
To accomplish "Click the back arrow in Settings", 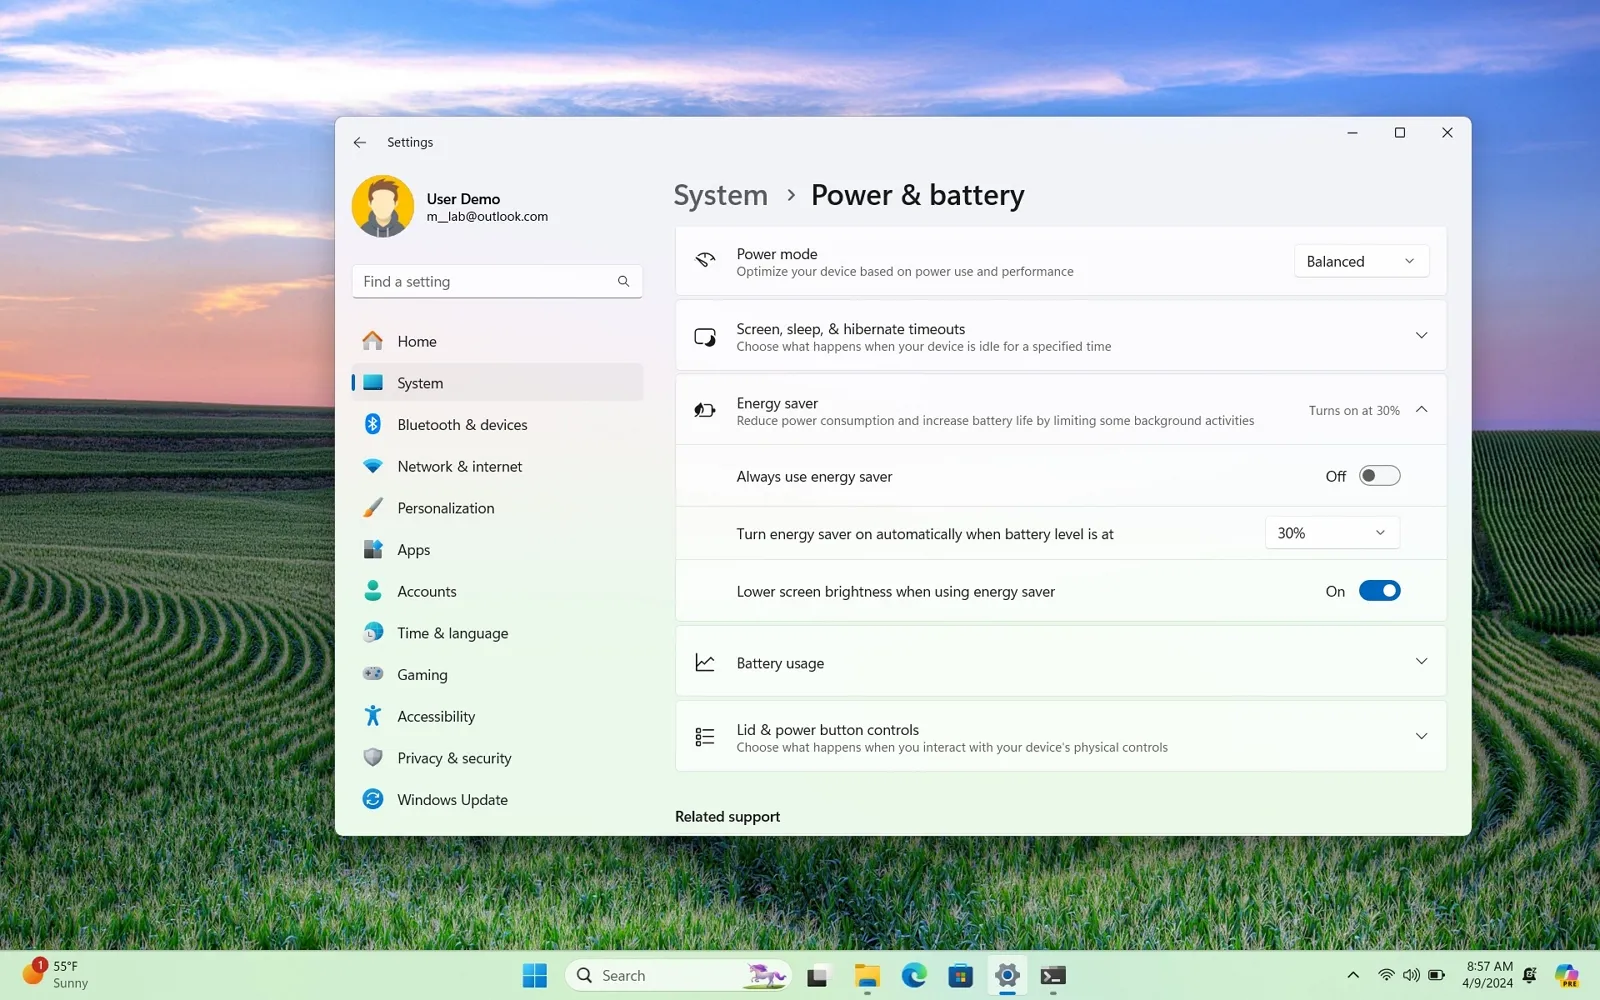I will (359, 142).
